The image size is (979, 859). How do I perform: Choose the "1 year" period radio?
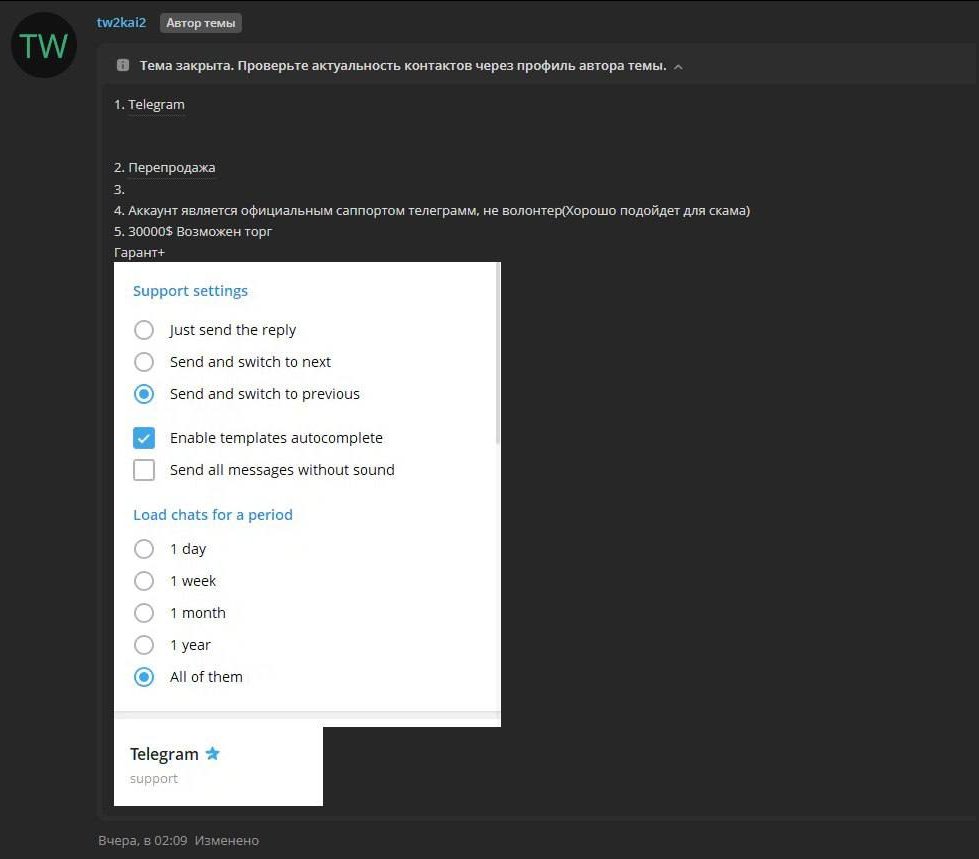coord(144,644)
